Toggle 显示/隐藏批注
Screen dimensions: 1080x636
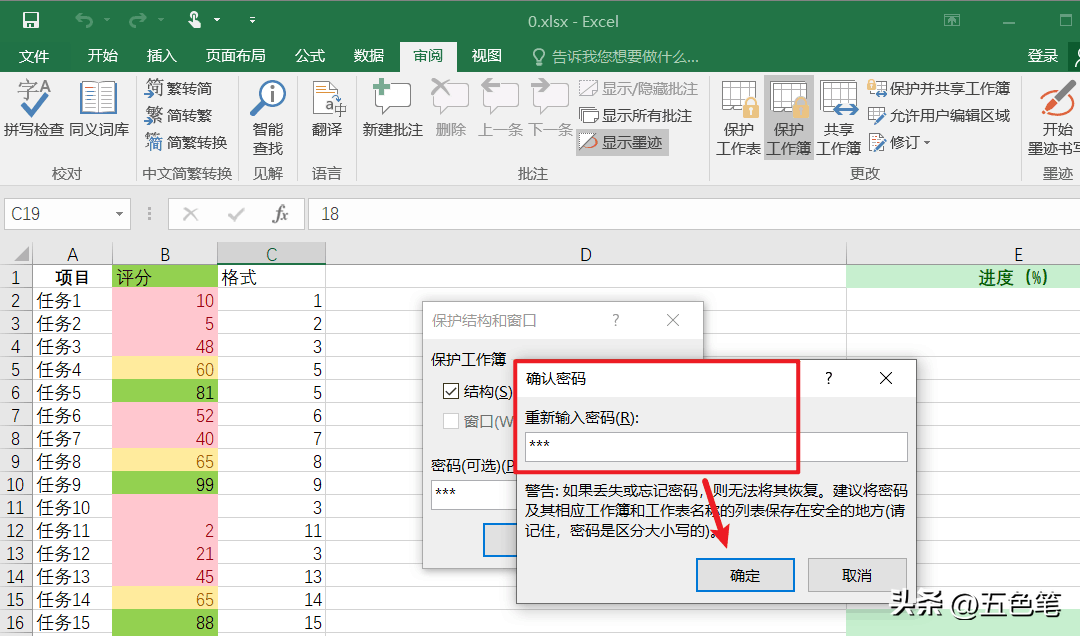[x=638, y=88]
